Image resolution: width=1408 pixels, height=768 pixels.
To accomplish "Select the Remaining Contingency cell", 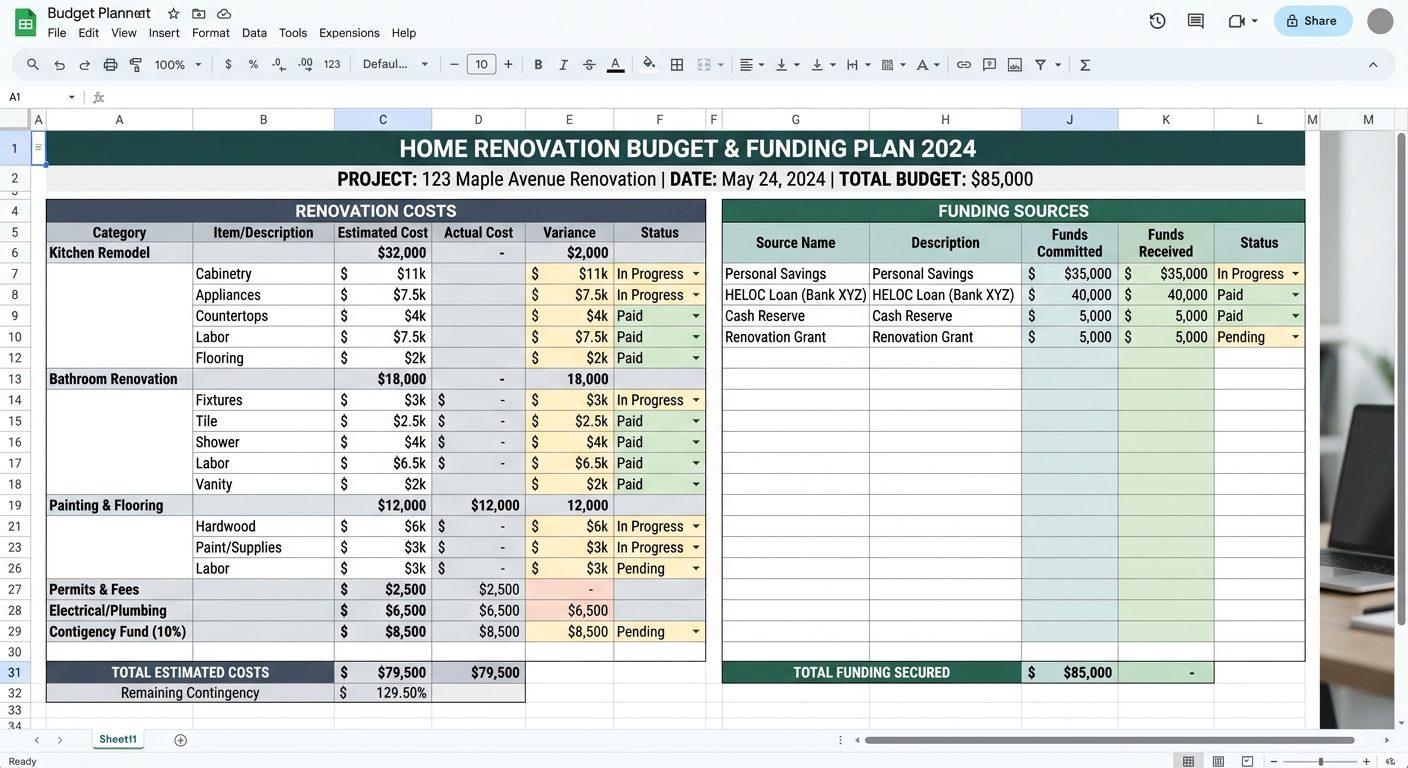I will [x=190, y=693].
